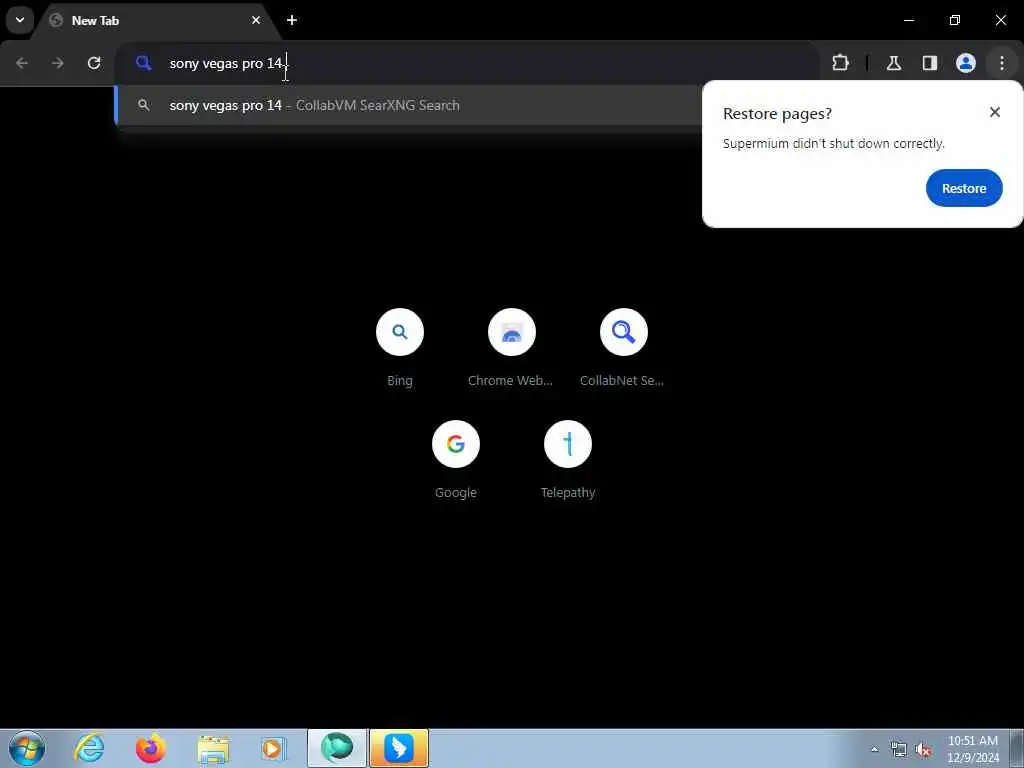Open a new tab with plus button

pyautogui.click(x=292, y=20)
